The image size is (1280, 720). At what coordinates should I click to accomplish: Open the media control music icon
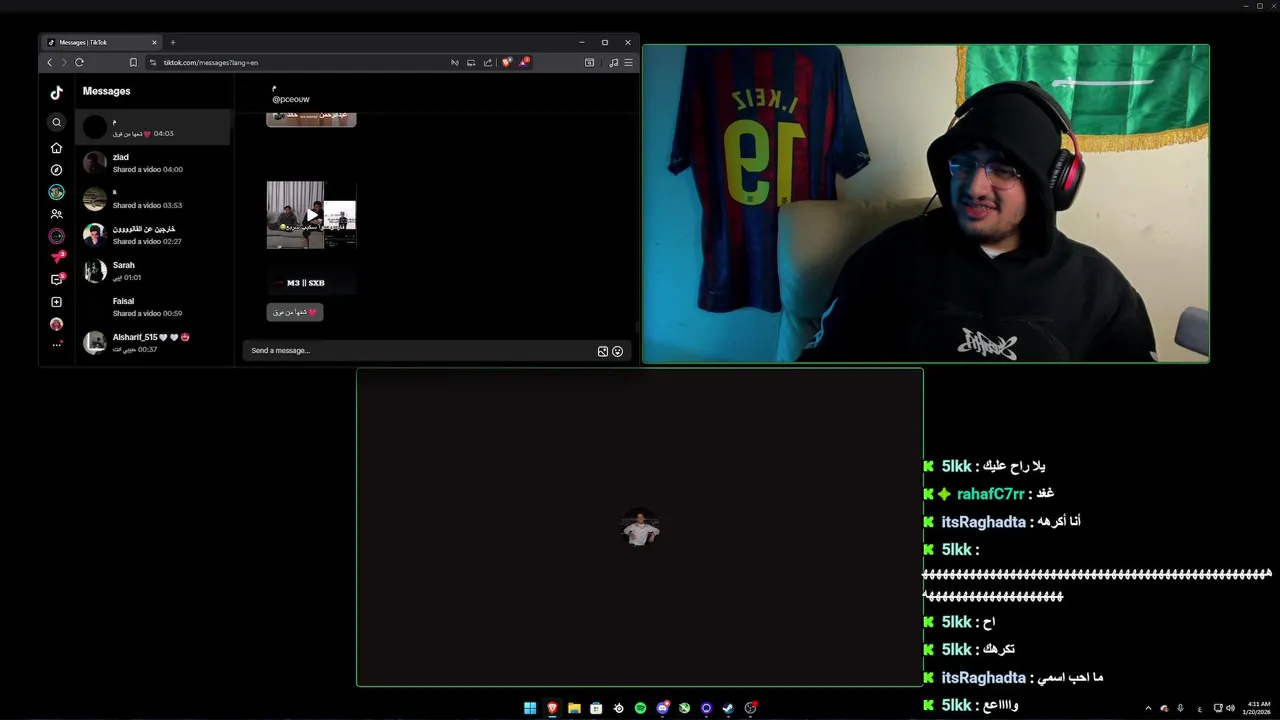coord(613,62)
